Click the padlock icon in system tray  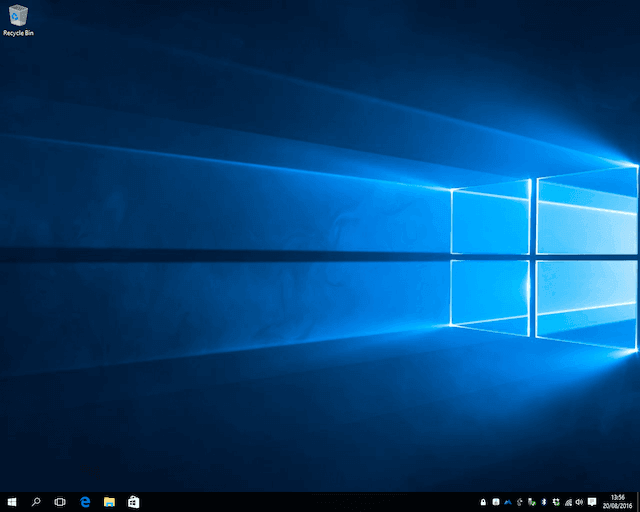tap(483, 502)
